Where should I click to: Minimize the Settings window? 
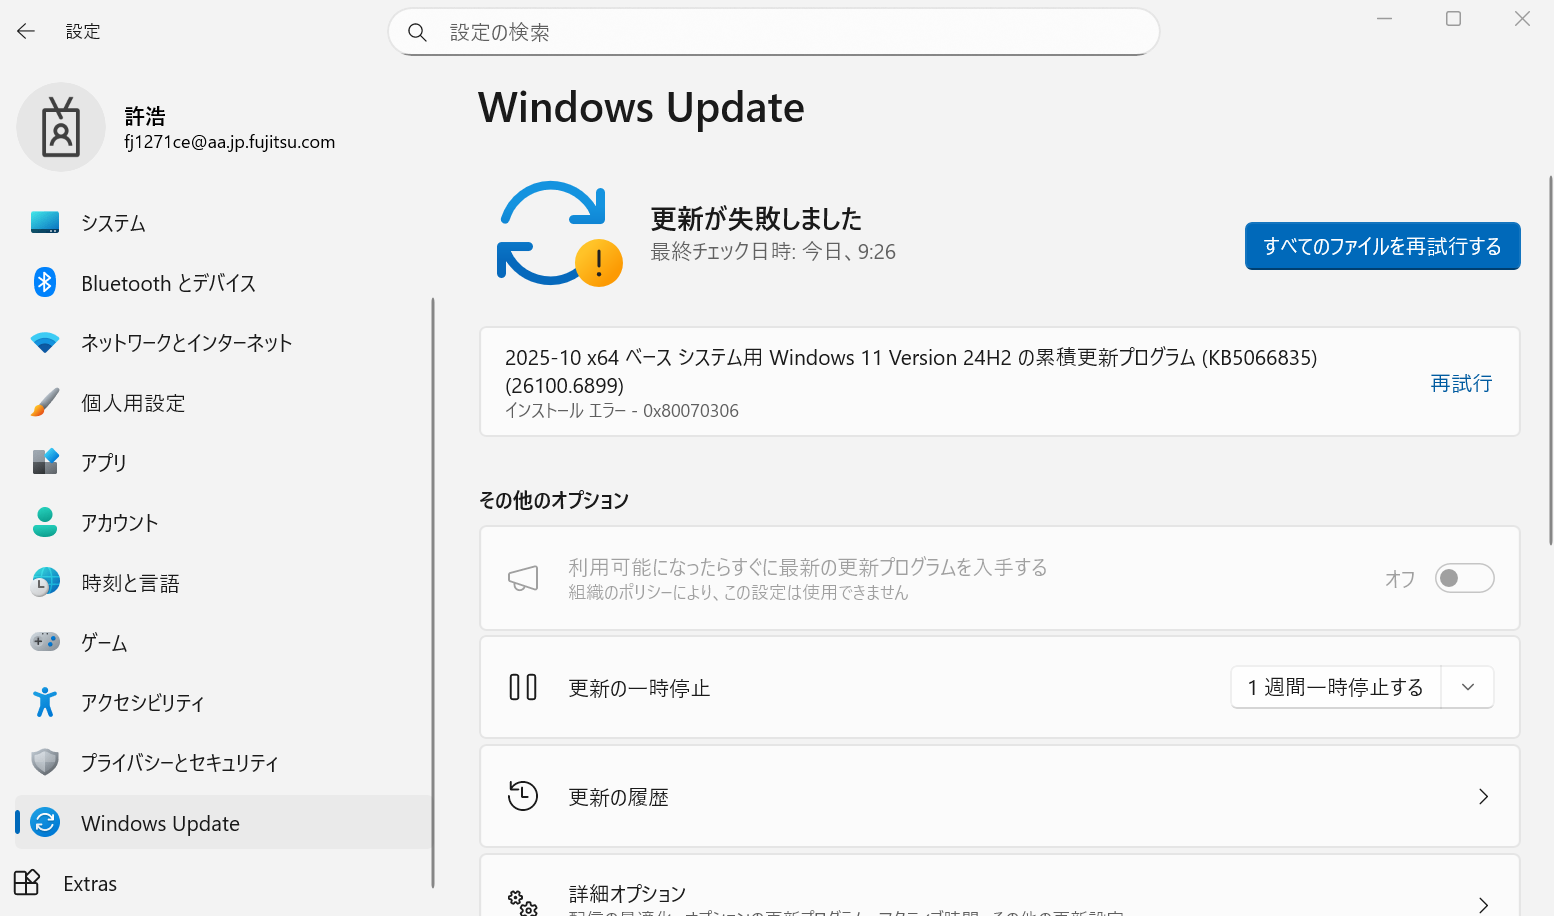1384,19
